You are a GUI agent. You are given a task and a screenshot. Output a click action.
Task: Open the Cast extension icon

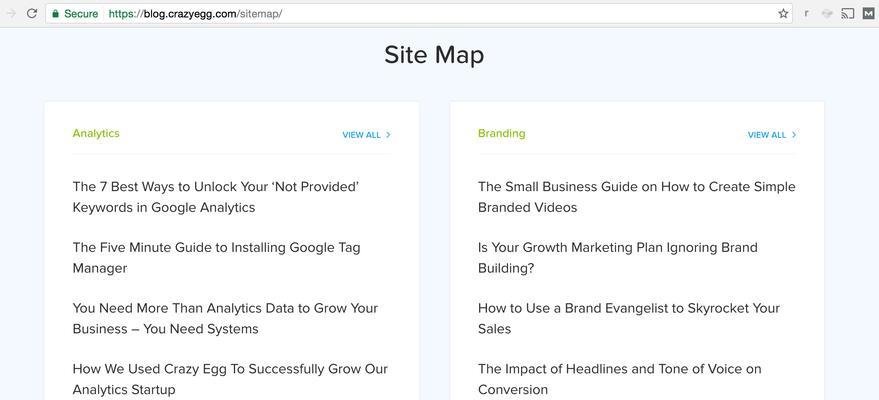(848, 13)
